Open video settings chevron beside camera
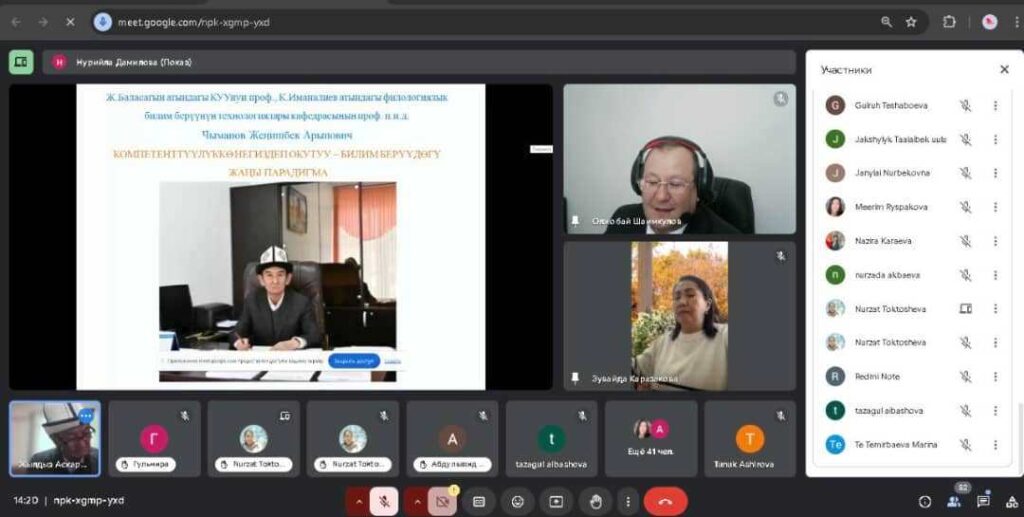Screen dimensions: 1024x517 tap(417, 501)
